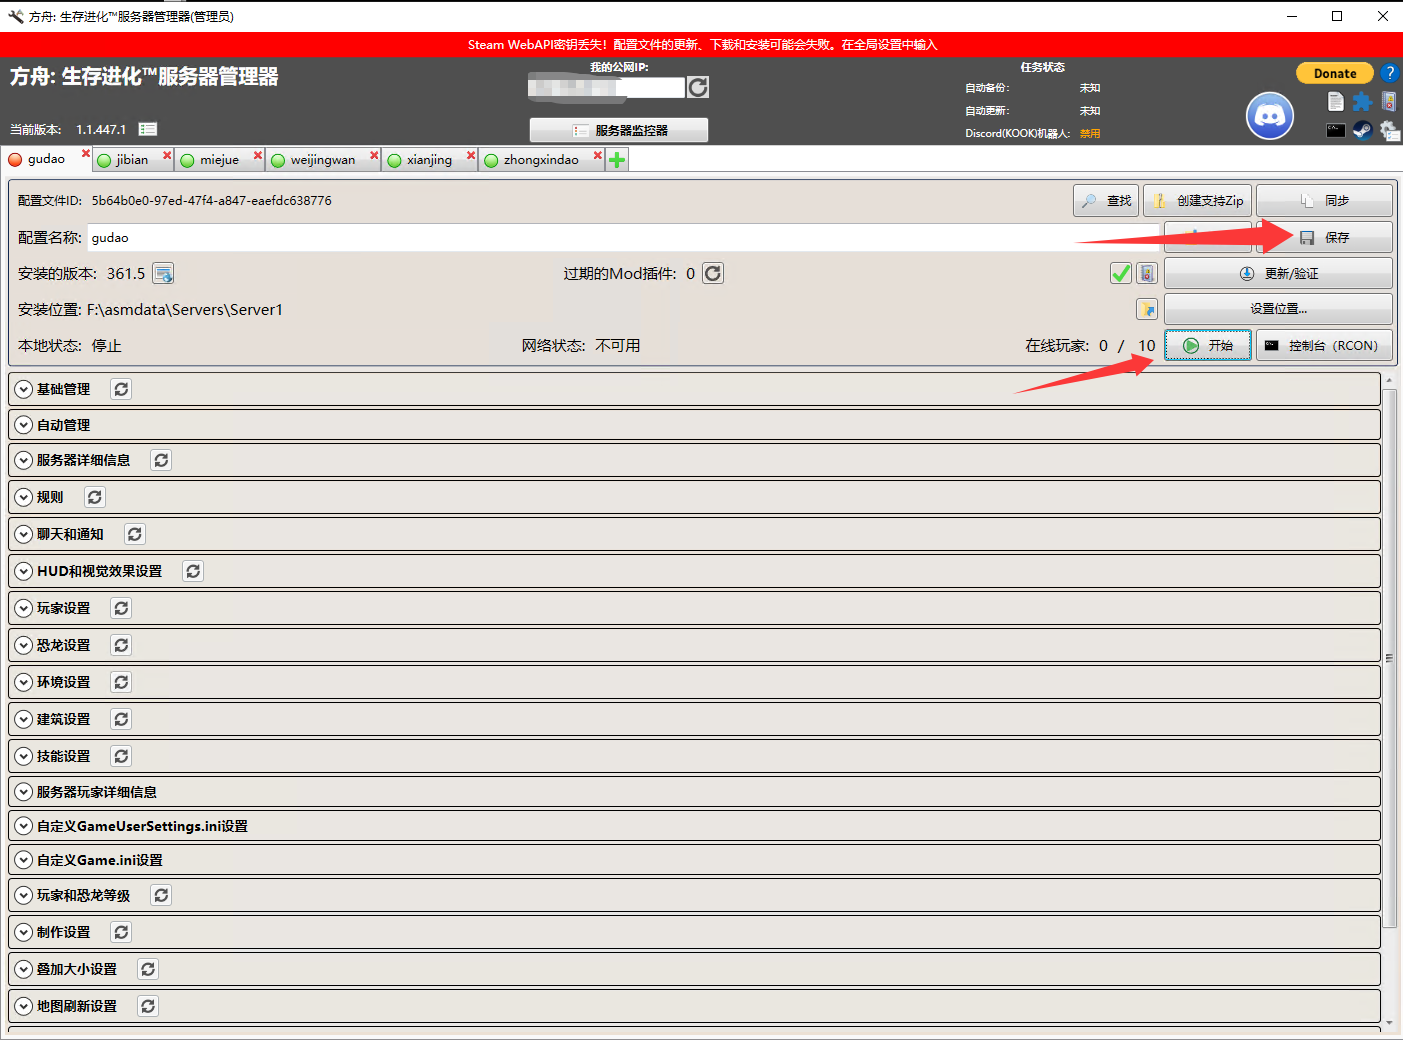Open the command prompt icon in header
The image size is (1403, 1040).
coord(1335,130)
